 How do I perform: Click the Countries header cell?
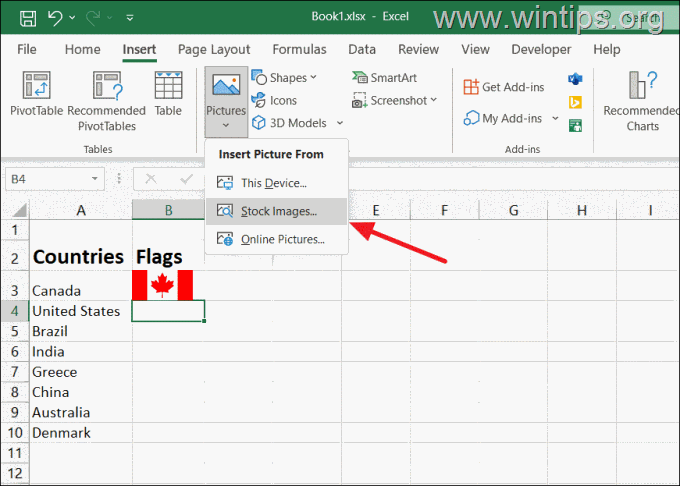coord(81,256)
